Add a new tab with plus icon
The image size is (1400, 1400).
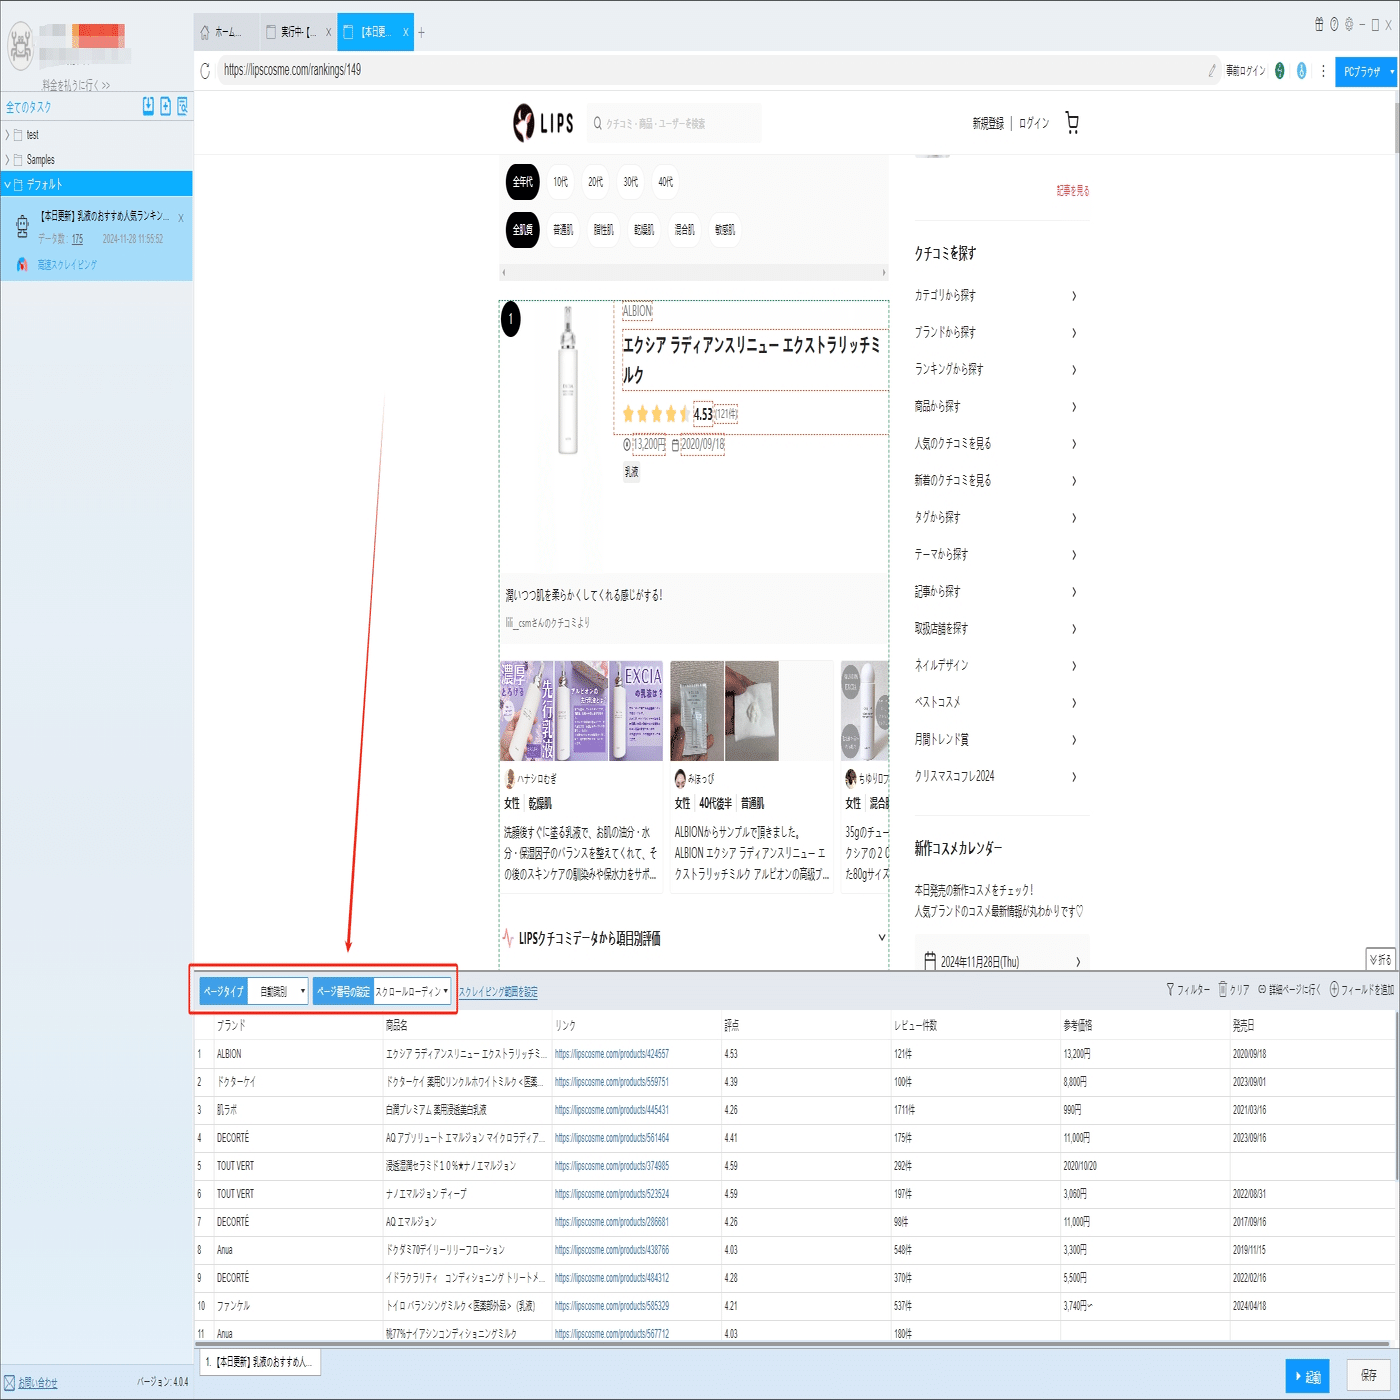[421, 33]
